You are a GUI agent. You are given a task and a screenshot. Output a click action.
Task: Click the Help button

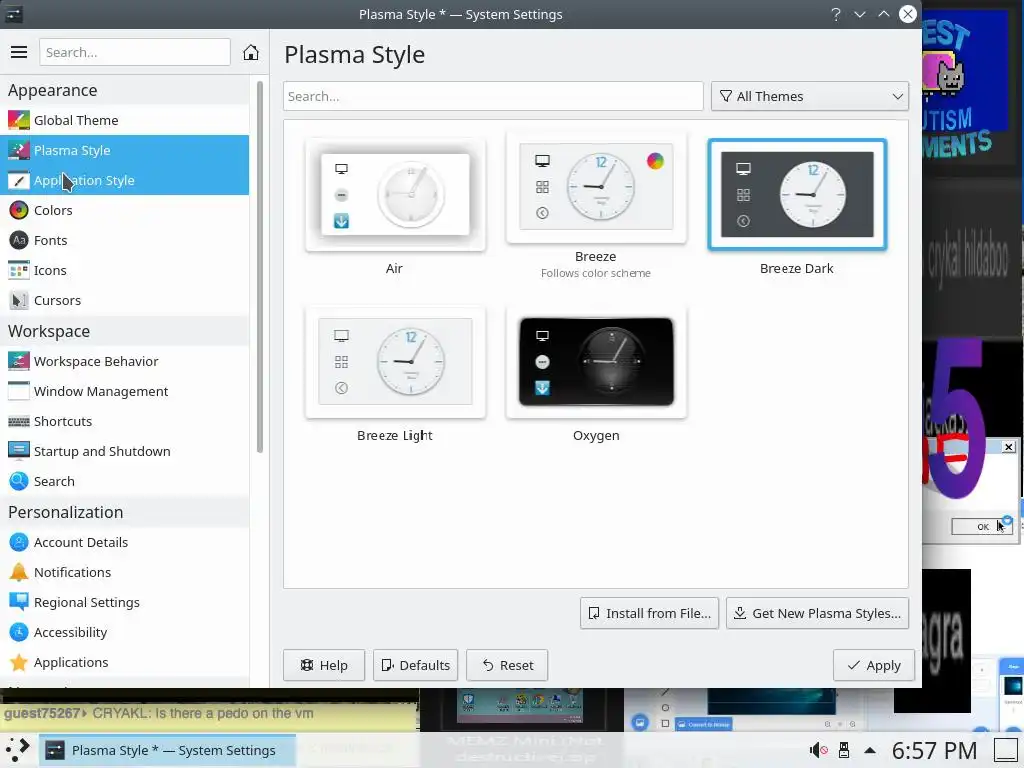click(x=324, y=665)
